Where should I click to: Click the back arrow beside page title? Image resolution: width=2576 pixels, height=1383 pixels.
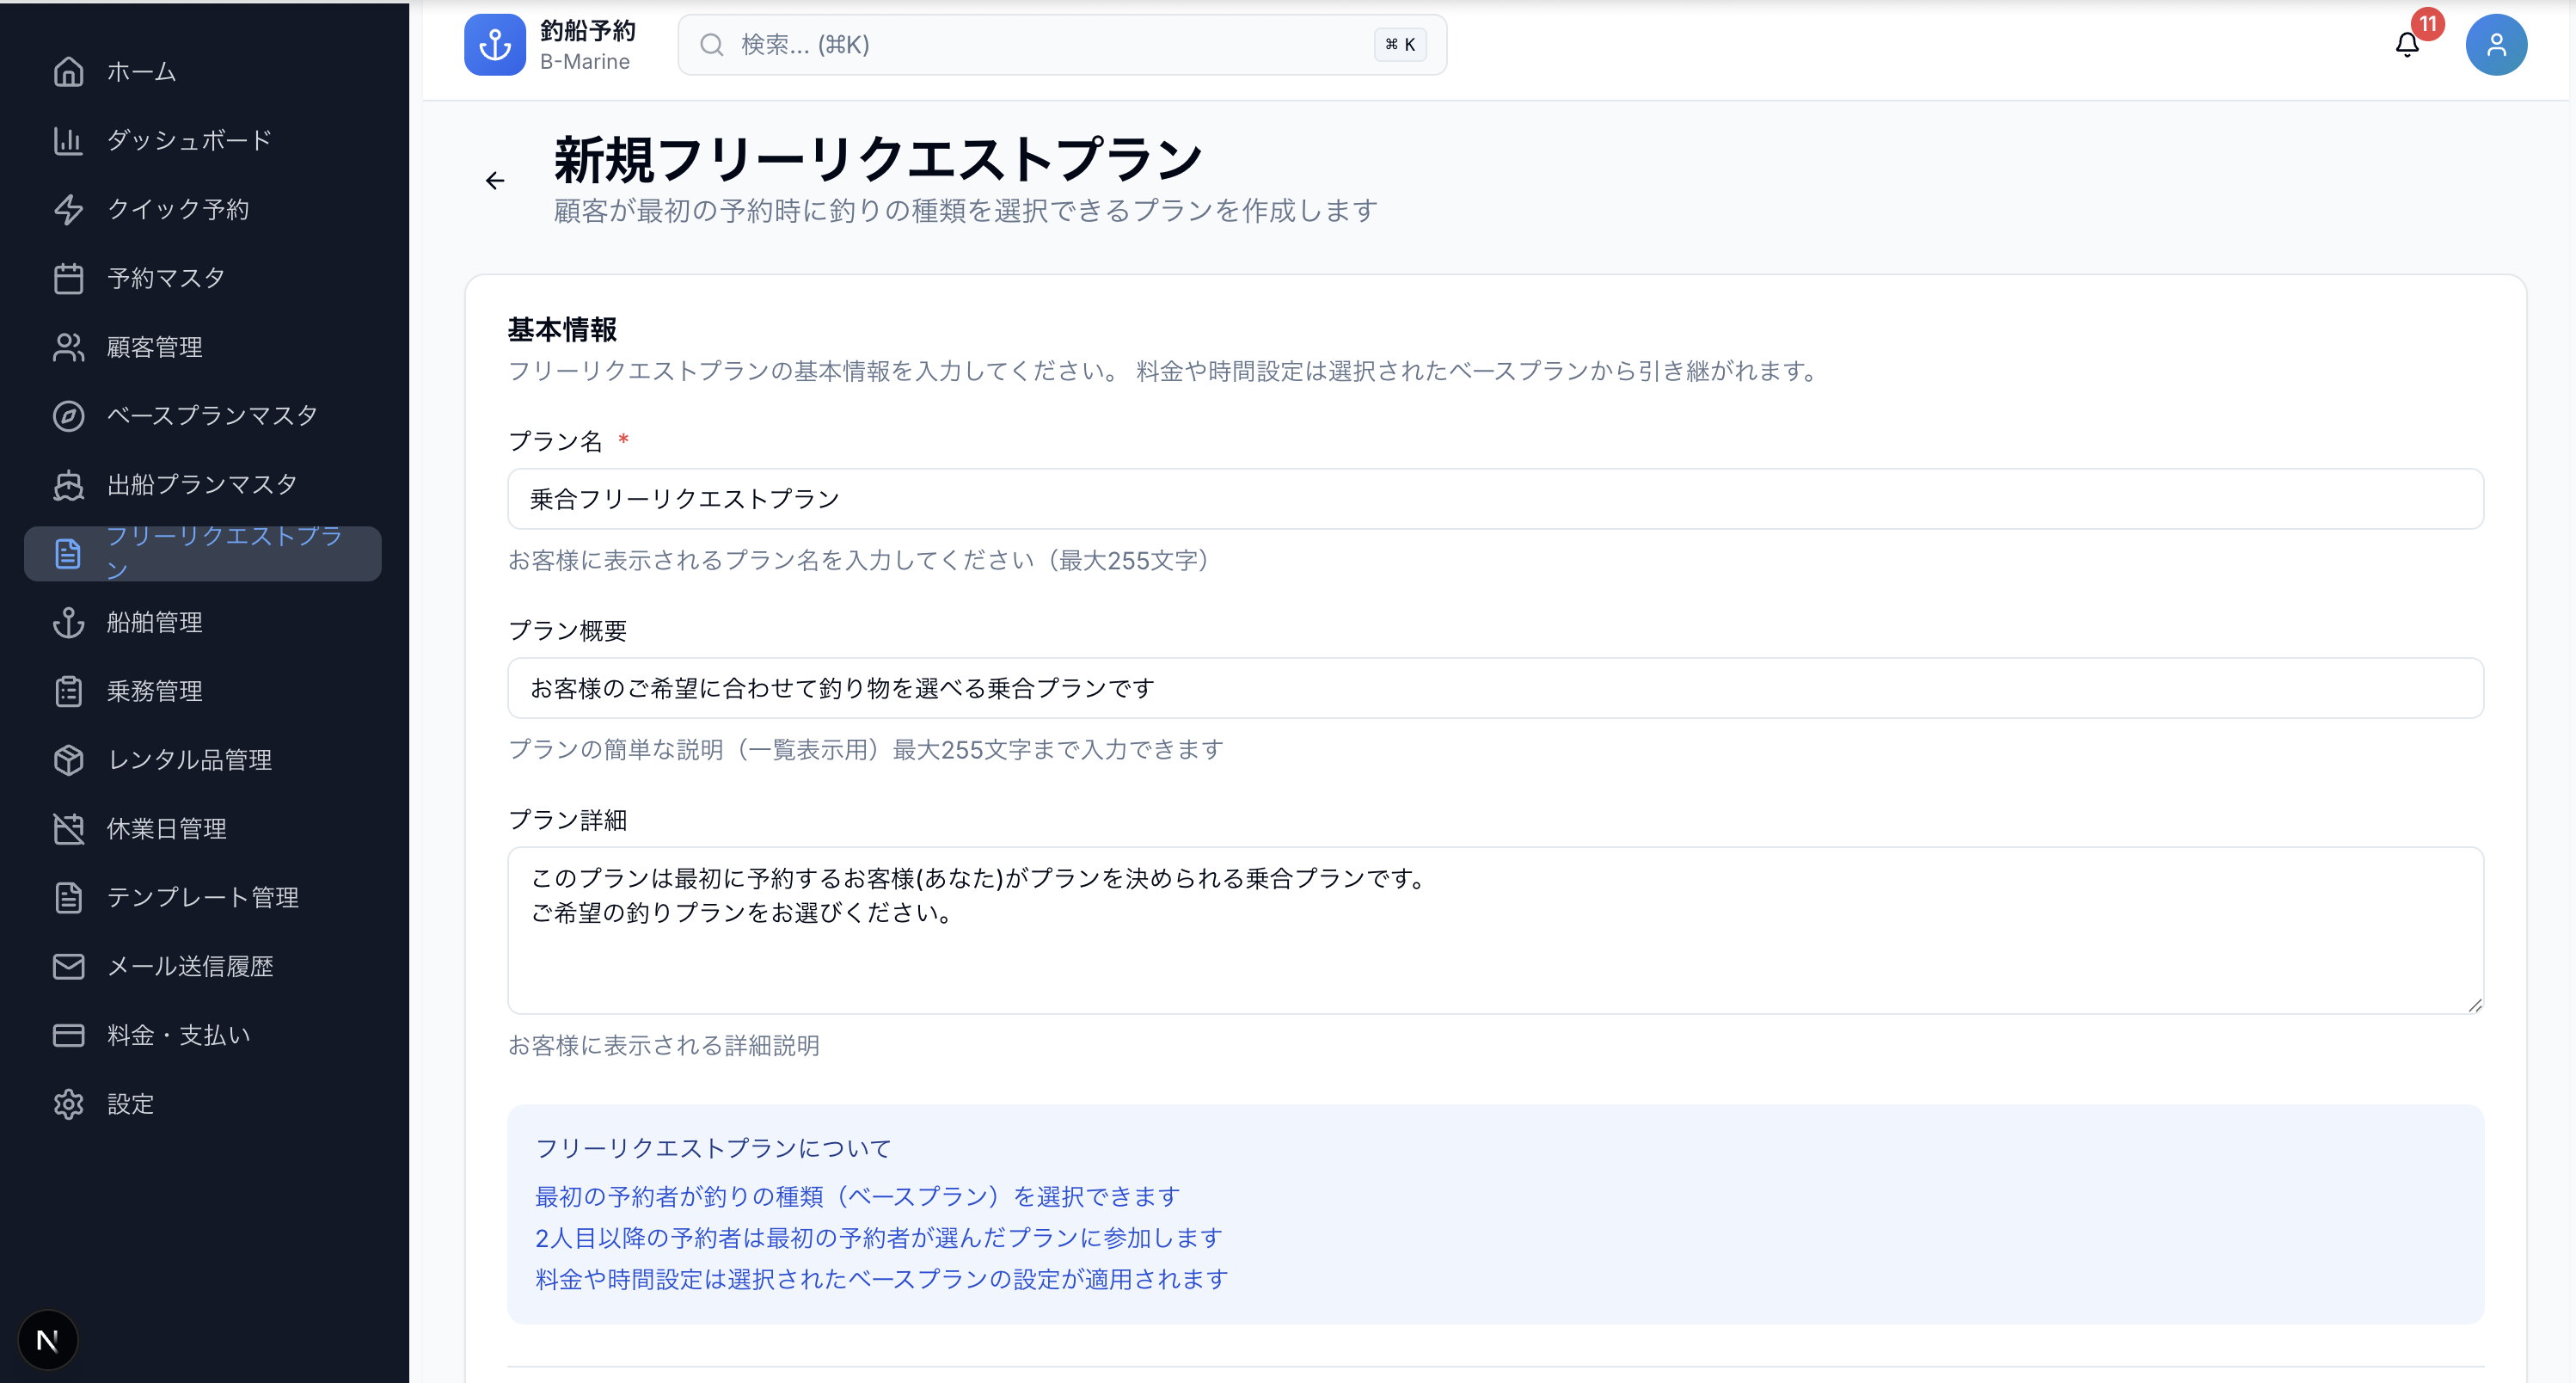495,181
